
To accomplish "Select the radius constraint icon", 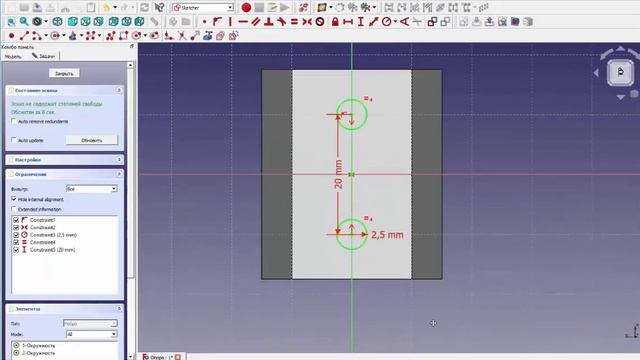I will tap(386, 22).
